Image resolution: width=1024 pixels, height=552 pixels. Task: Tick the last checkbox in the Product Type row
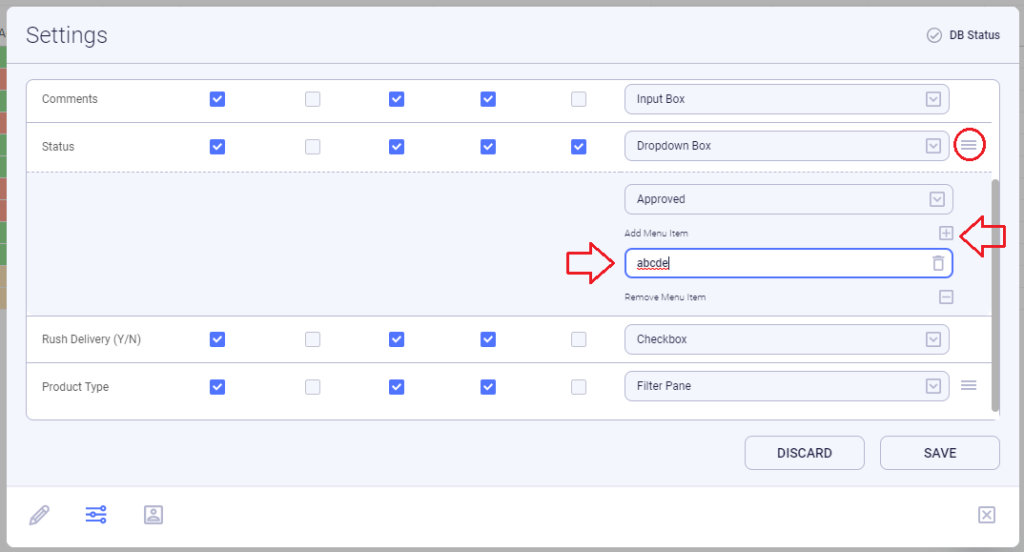(579, 387)
